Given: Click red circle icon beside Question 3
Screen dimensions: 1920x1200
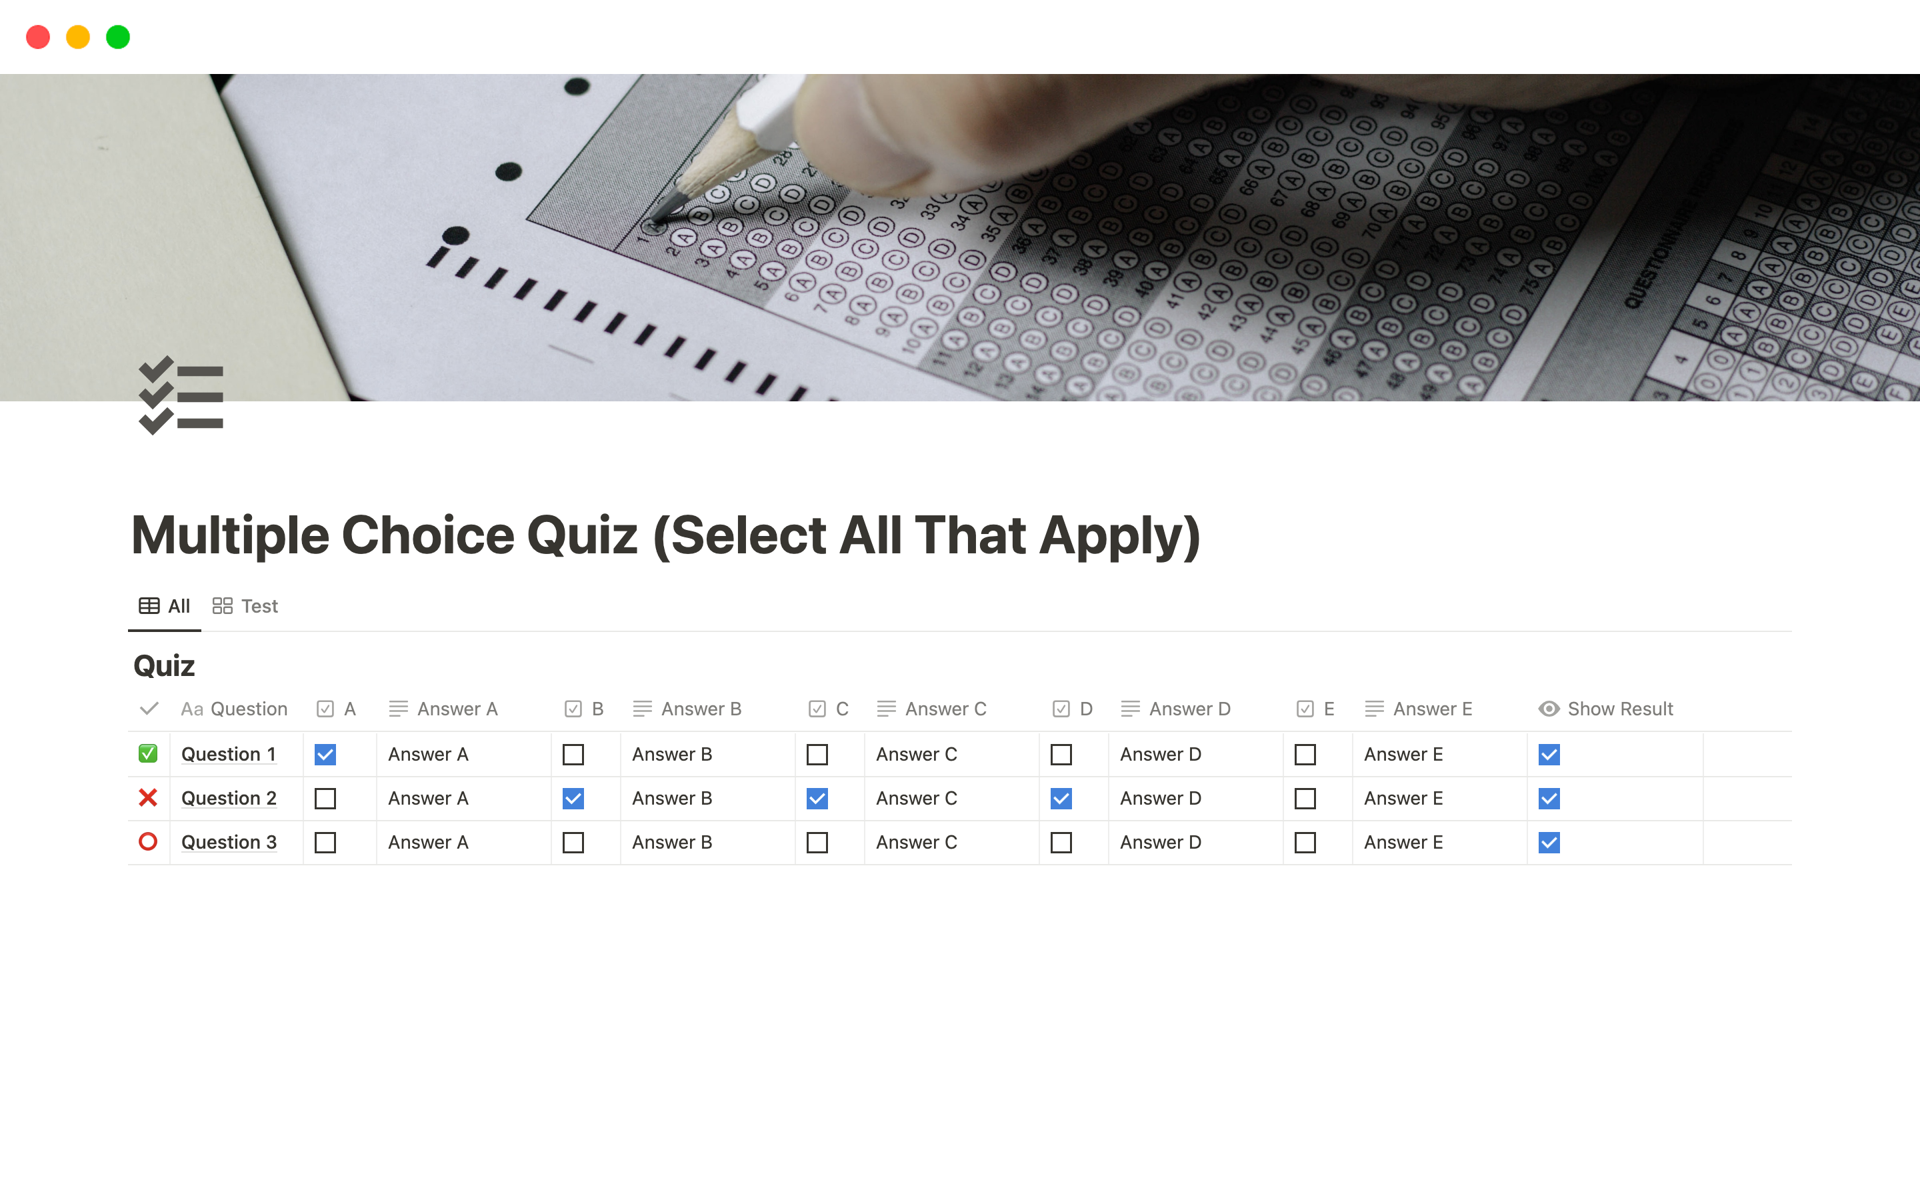Looking at the screenshot, I should 148,842.
